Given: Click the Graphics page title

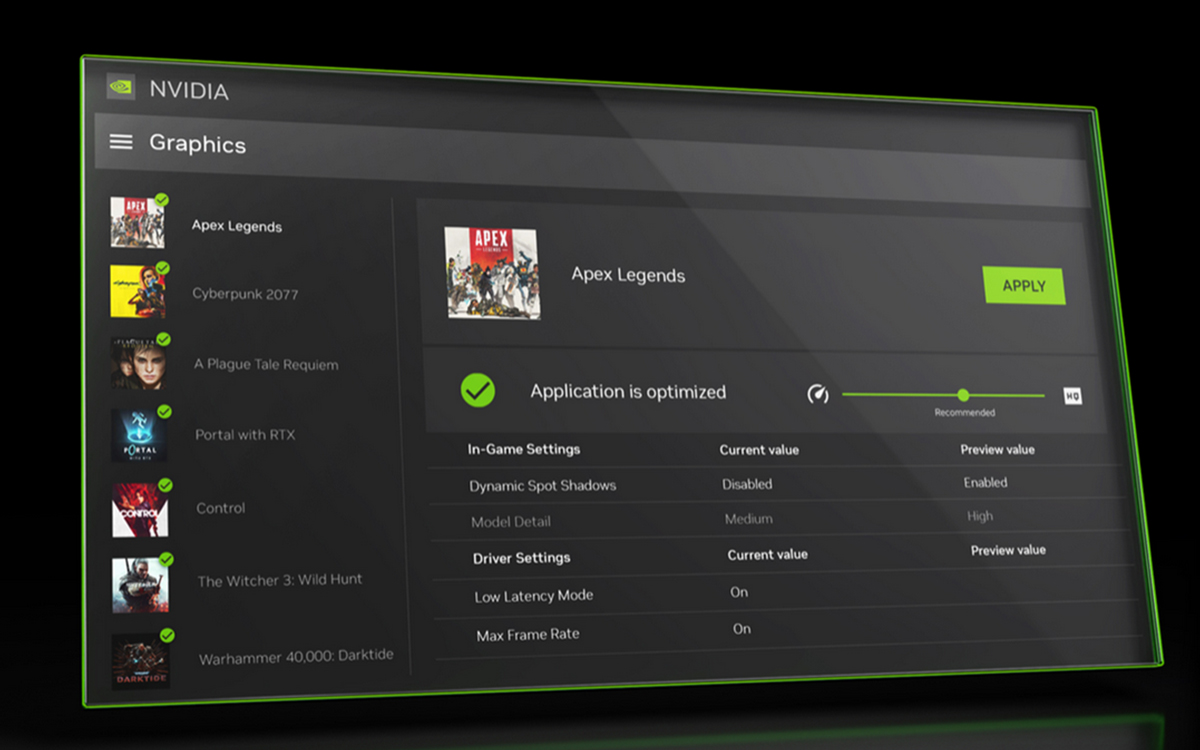Looking at the screenshot, I should [197, 143].
